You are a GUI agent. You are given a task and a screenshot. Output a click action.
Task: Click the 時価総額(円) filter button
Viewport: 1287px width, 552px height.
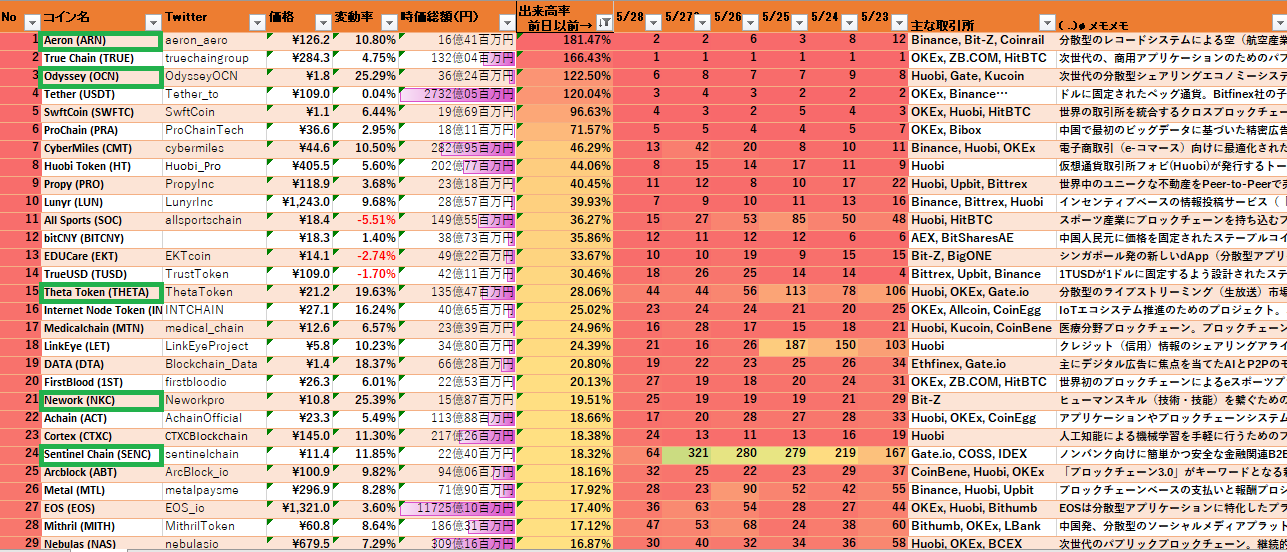(x=506, y=22)
